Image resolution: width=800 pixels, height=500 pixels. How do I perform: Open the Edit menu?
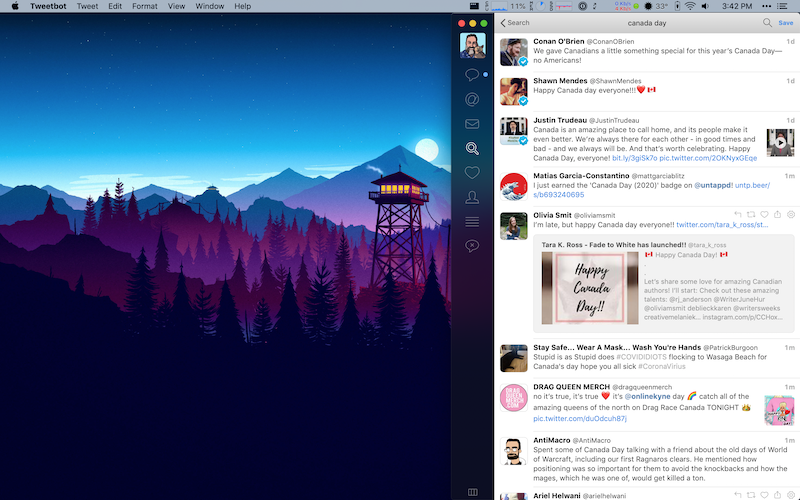(115, 6)
